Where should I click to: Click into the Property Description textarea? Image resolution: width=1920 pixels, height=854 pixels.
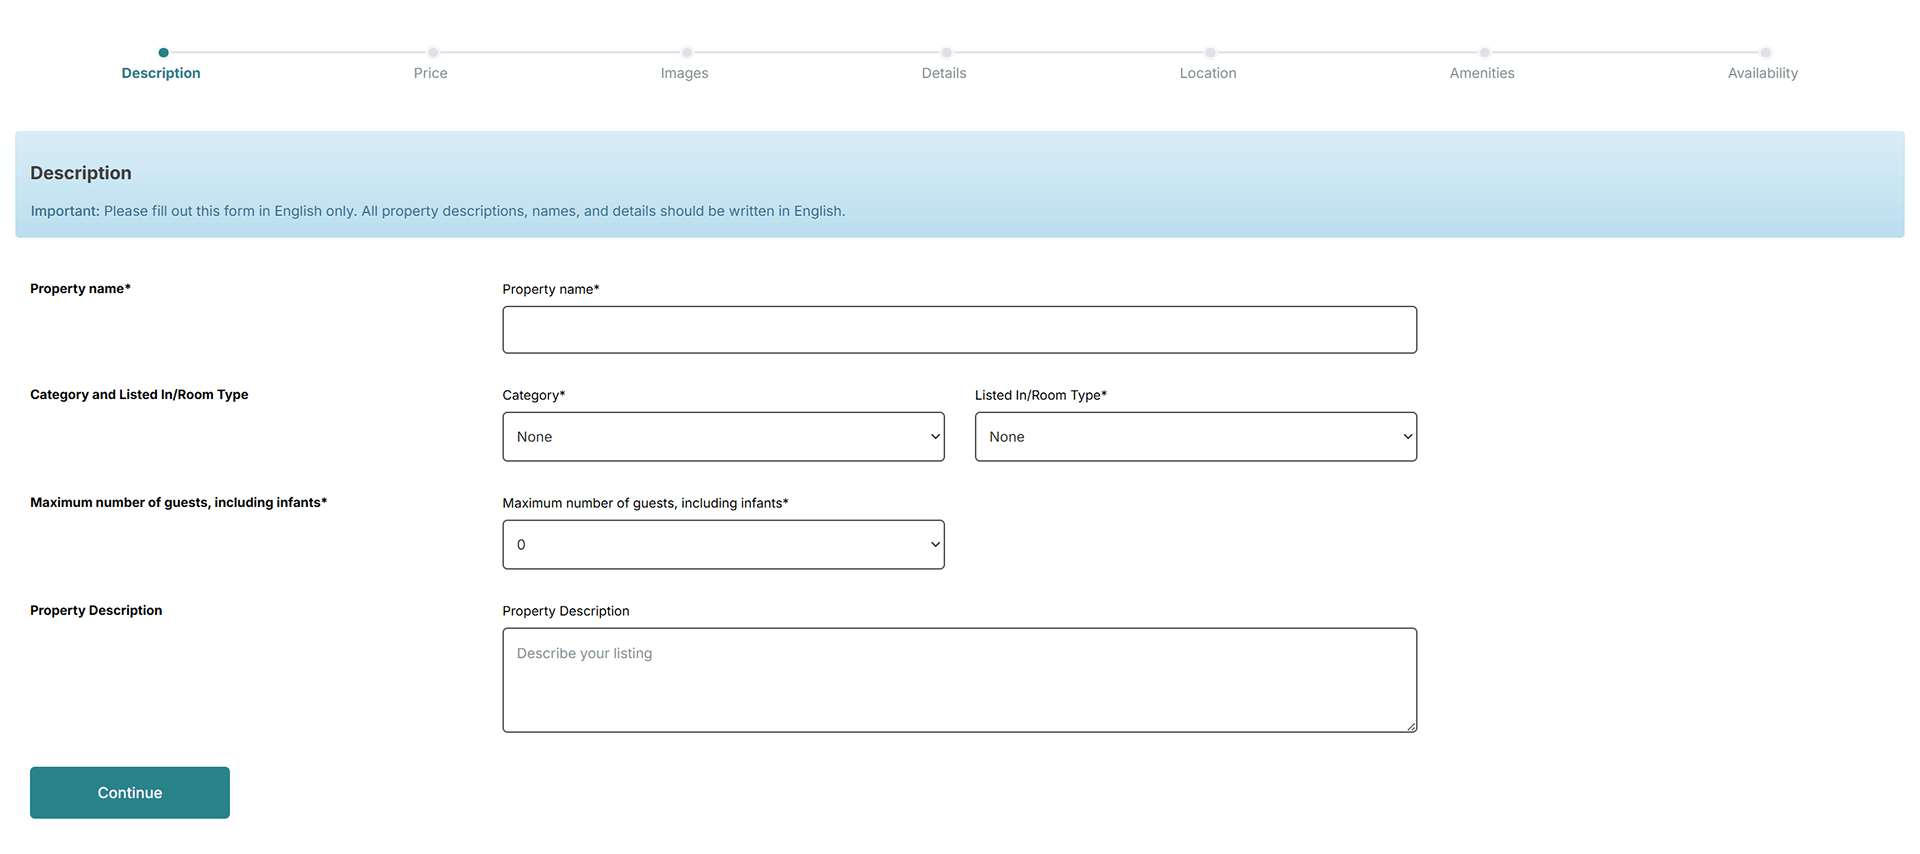959,680
